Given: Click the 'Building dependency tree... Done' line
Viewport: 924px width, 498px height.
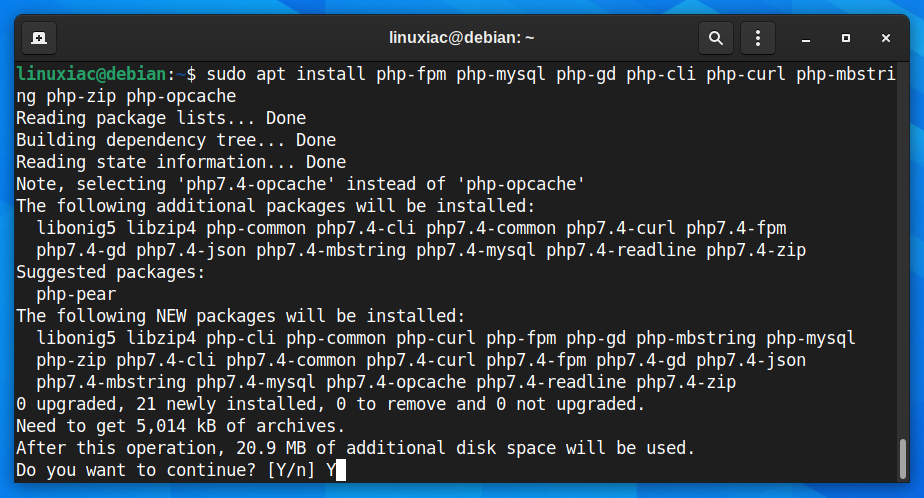Looking at the screenshot, I should pyautogui.click(x=176, y=140).
